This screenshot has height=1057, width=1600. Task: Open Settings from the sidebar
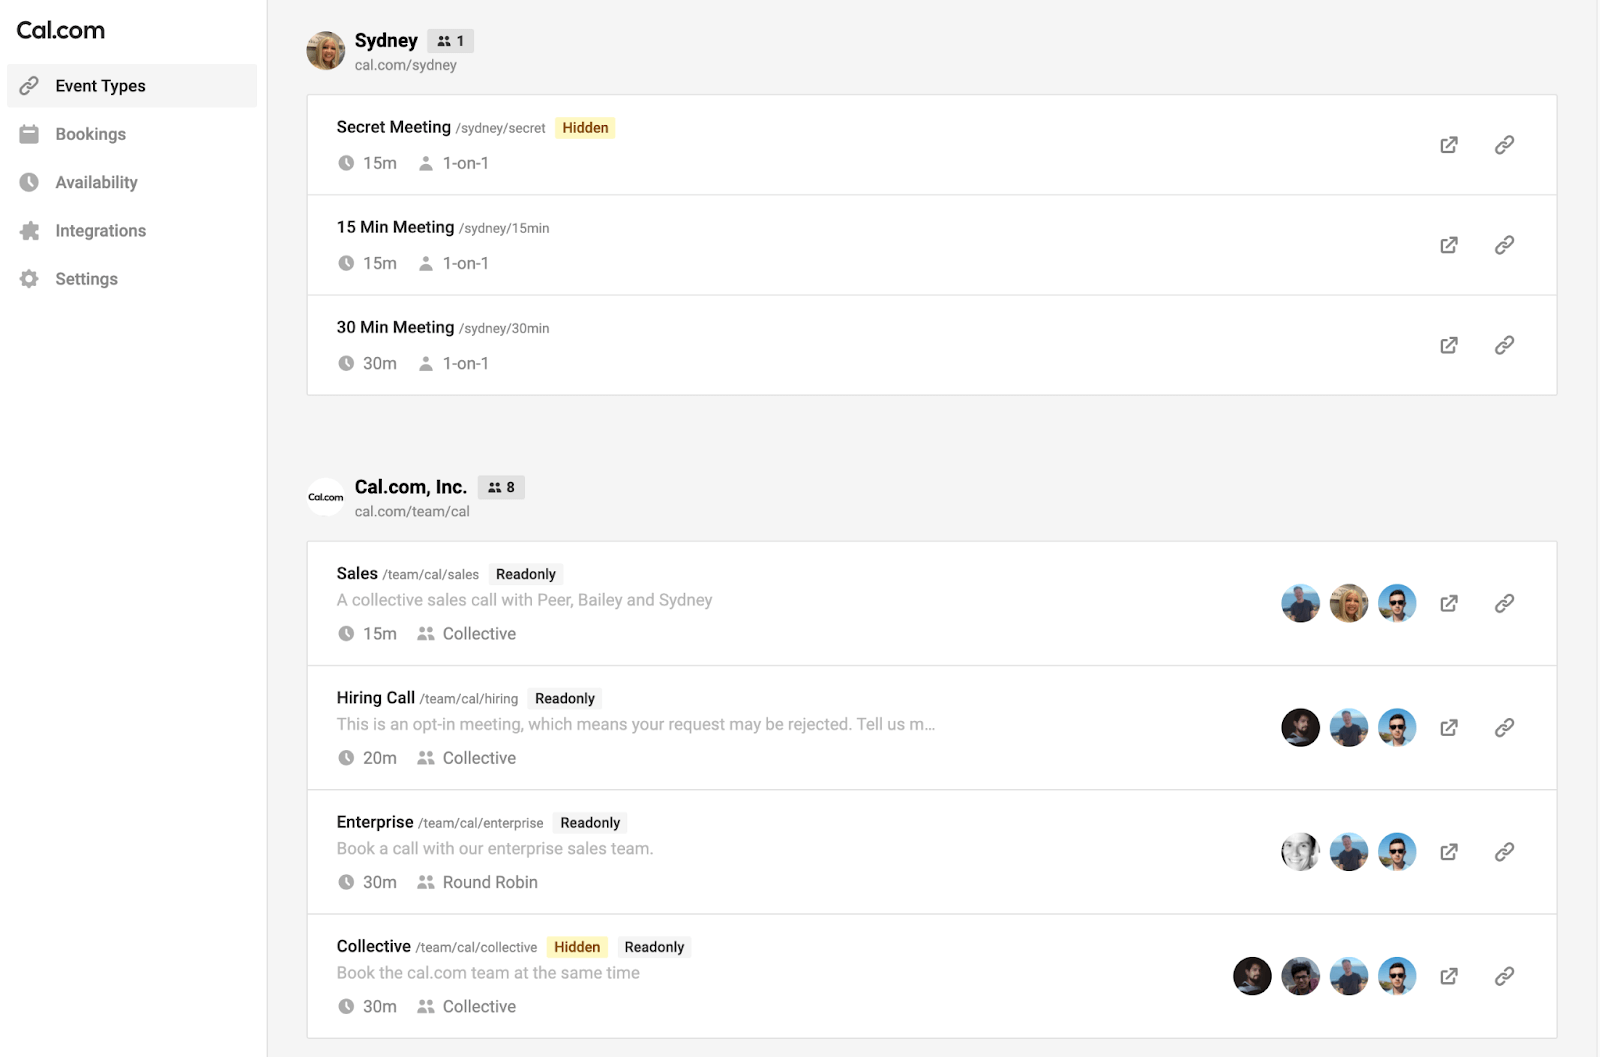tap(86, 278)
